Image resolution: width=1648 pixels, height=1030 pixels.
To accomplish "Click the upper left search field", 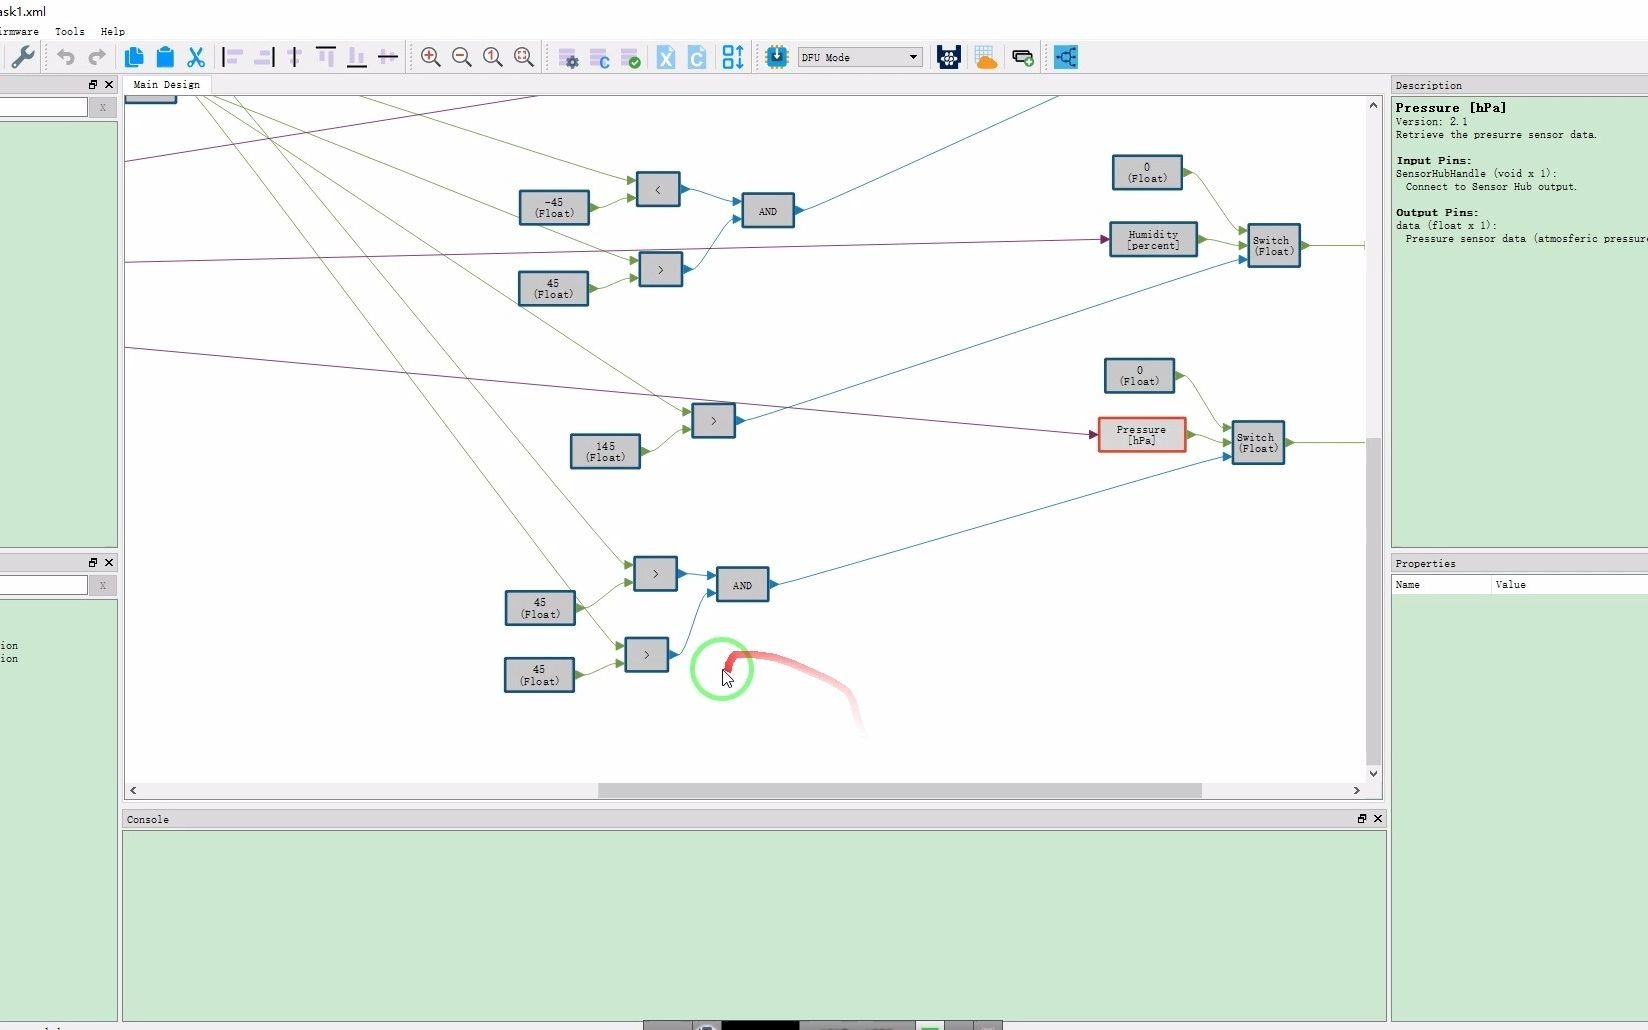I will coord(43,107).
